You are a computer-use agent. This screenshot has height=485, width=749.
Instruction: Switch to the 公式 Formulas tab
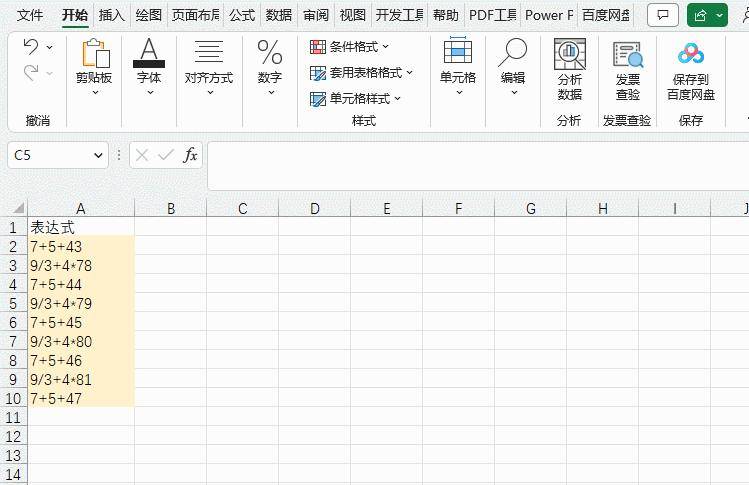coord(242,15)
